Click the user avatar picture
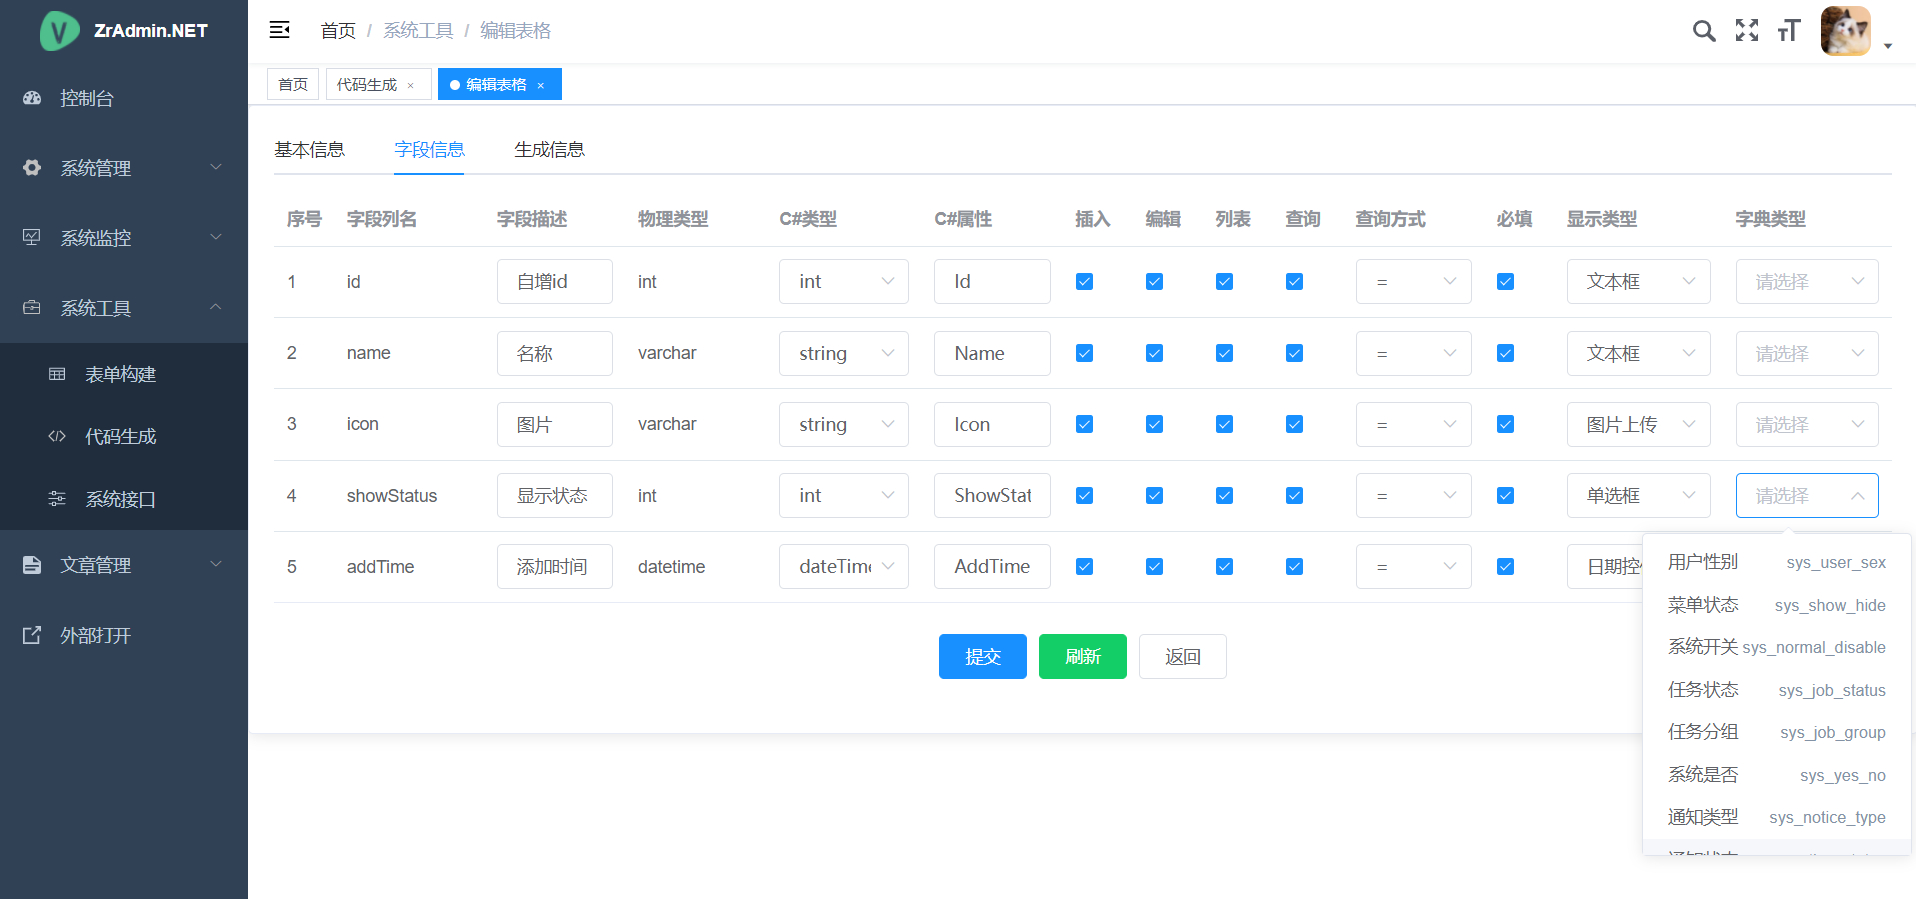Image resolution: width=1916 pixels, height=899 pixels. tap(1845, 31)
